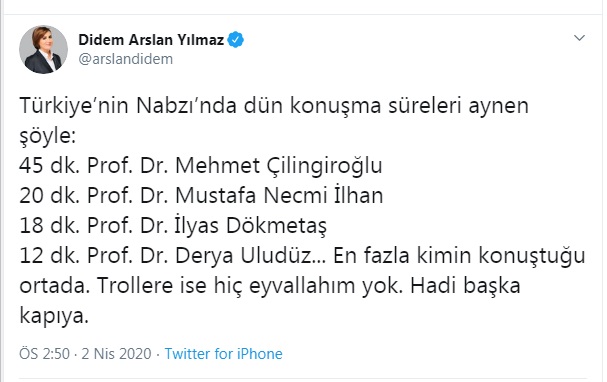The height and width of the screenshot is (382, 607).
Task: Expand the tweet options chevron
Action: click(579, 38)
